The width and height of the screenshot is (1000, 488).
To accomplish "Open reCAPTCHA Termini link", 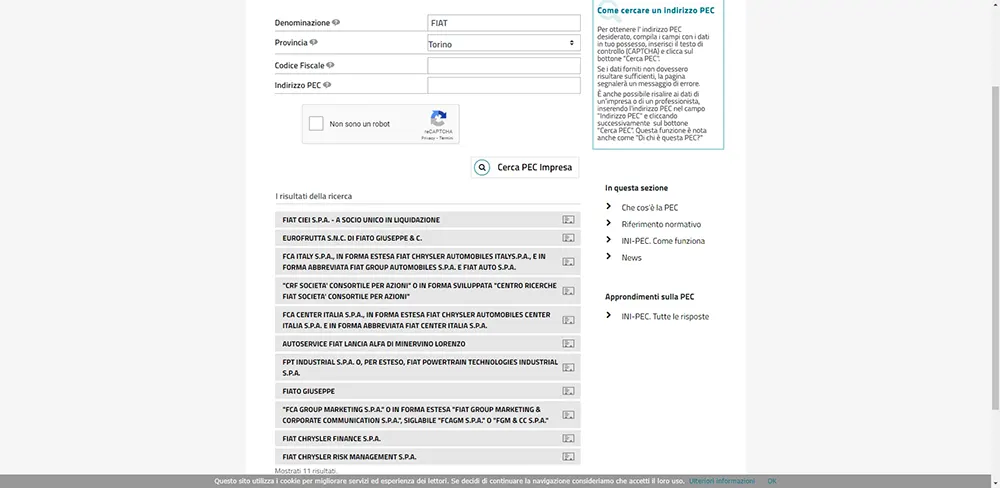I will [446, 138].
